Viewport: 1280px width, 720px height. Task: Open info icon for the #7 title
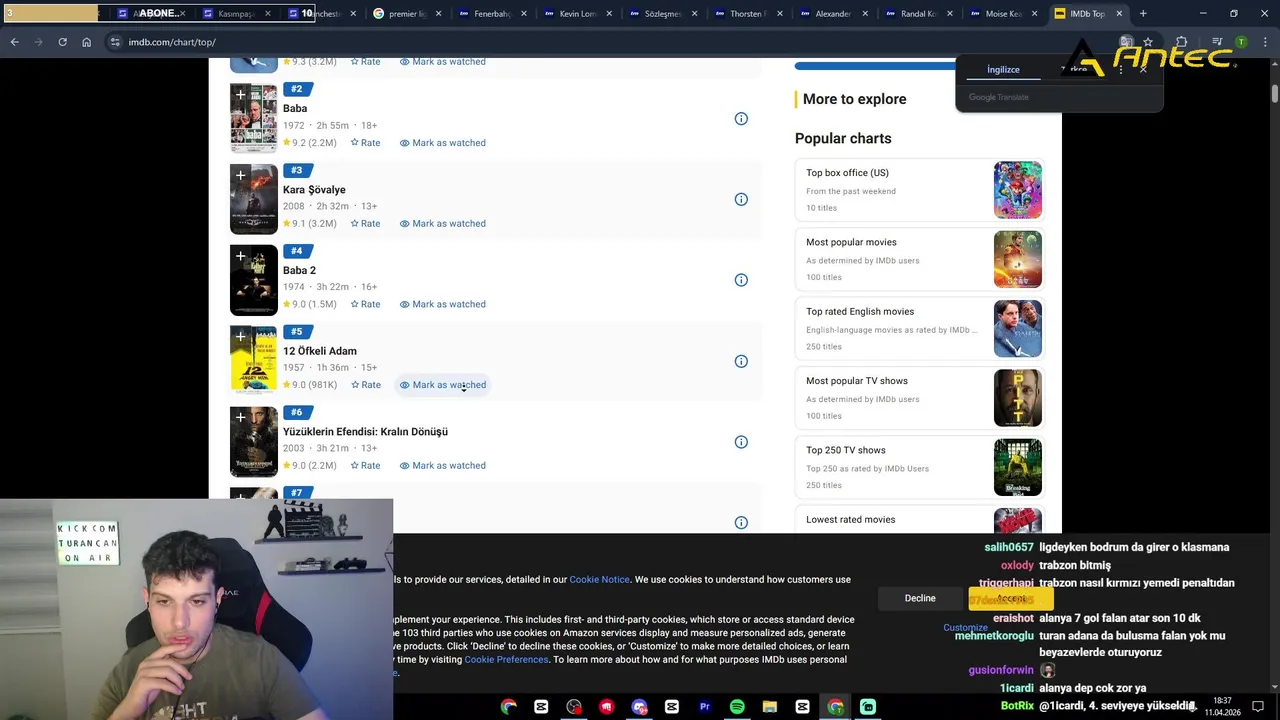(x=741, y=522)
